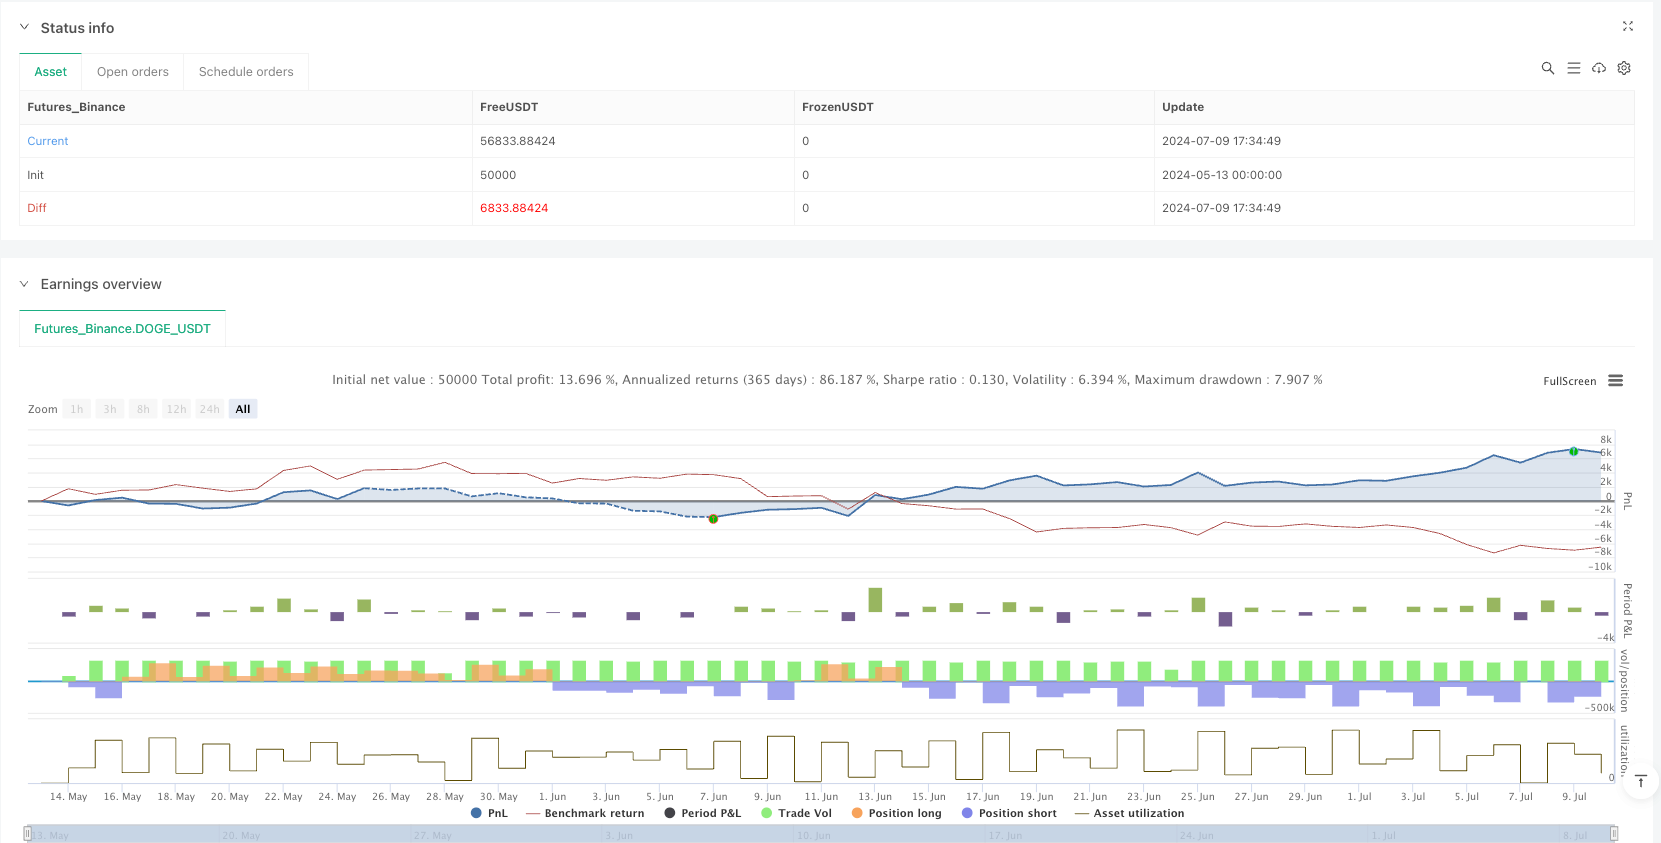Hide the Benchmark return series
Image resolution: width=1661 pixels, height=843 pixels.
[x=585, y=813]
